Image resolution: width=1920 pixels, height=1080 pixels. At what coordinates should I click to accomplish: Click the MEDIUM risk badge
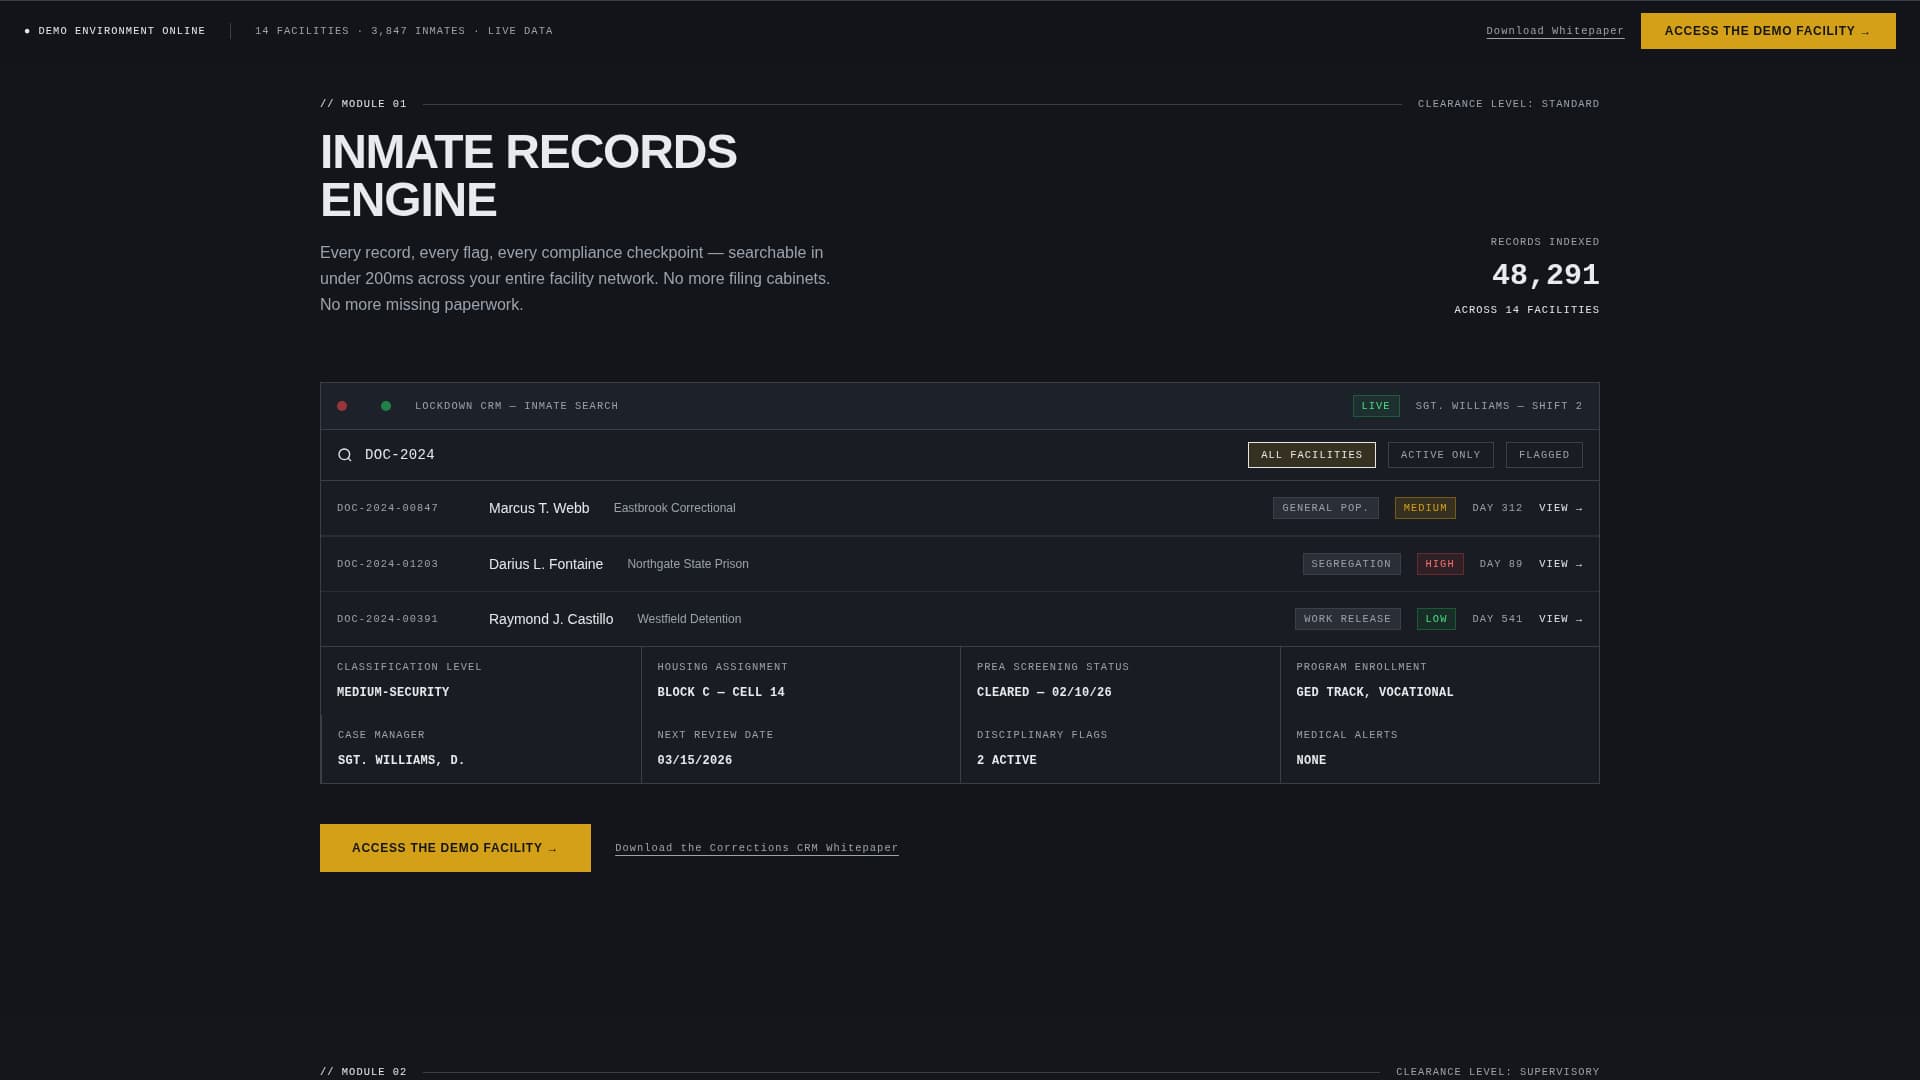1425,508
